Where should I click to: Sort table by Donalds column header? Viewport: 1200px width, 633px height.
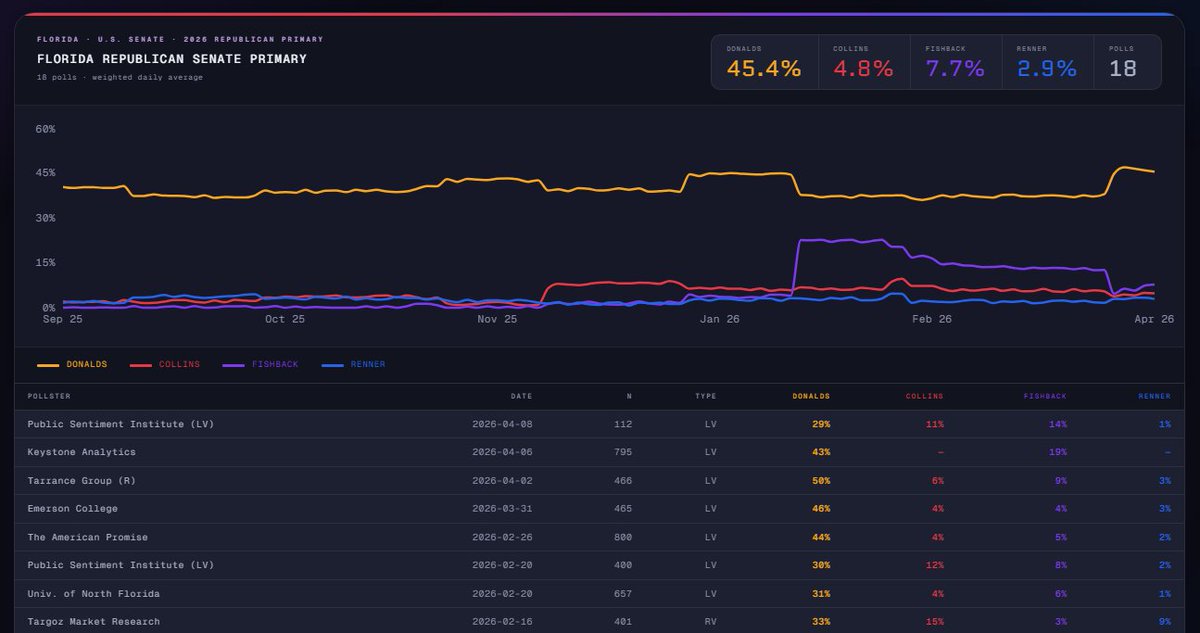tap(811, 396)
